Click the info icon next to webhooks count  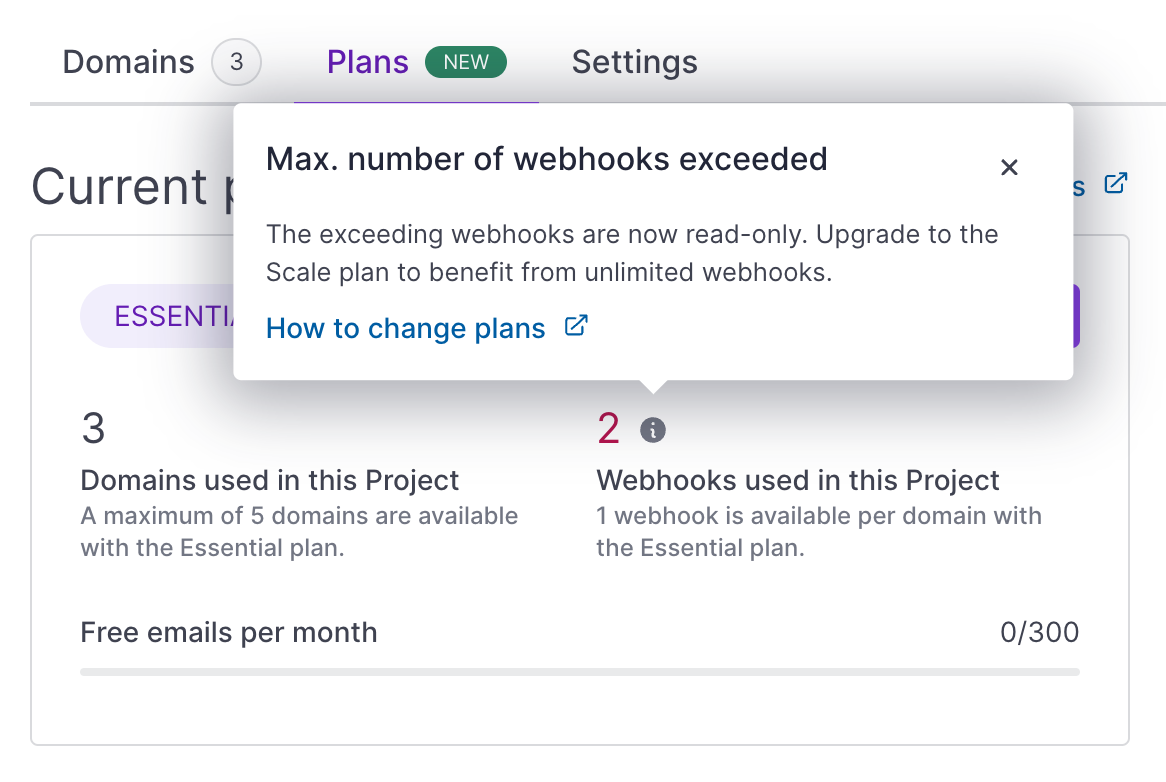655,428
